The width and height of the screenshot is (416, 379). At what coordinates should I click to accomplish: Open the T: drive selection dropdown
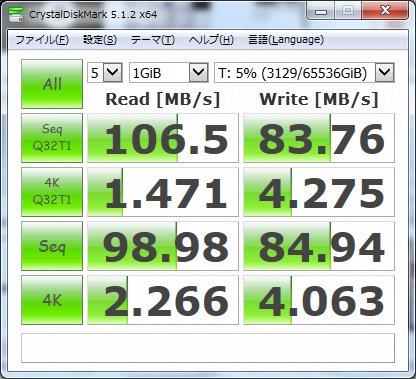304,72
